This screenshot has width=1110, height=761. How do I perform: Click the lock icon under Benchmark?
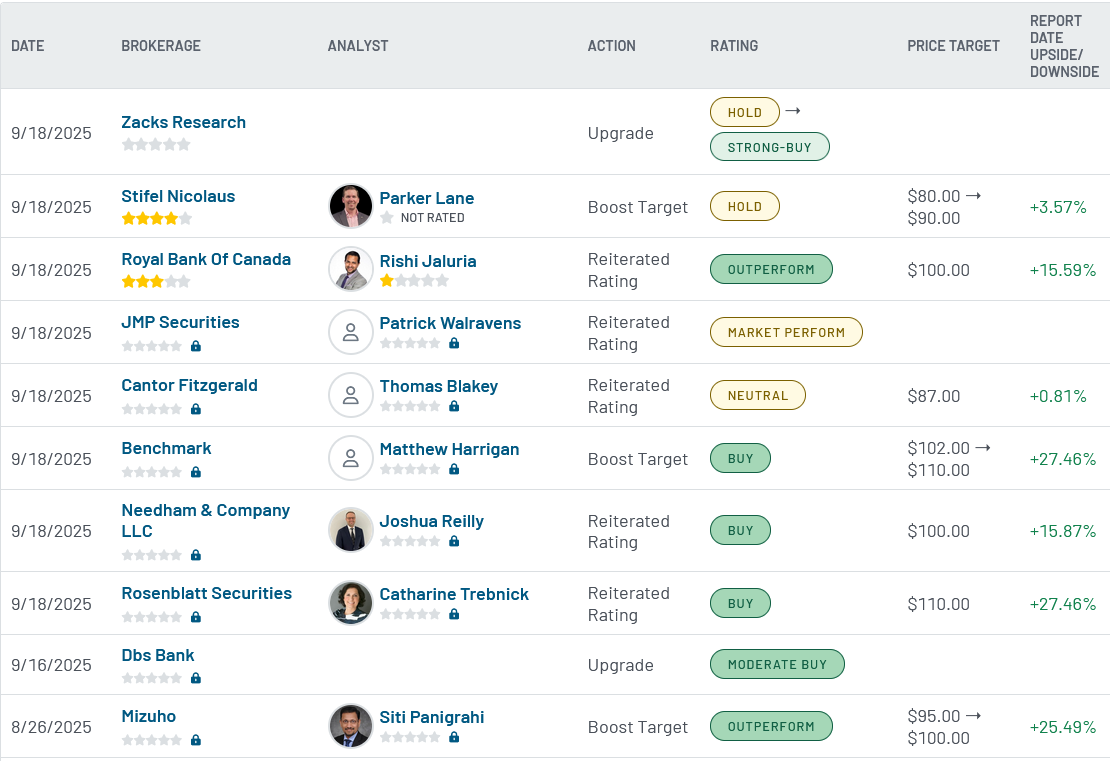pyautogui.click(x=196, y=472)
